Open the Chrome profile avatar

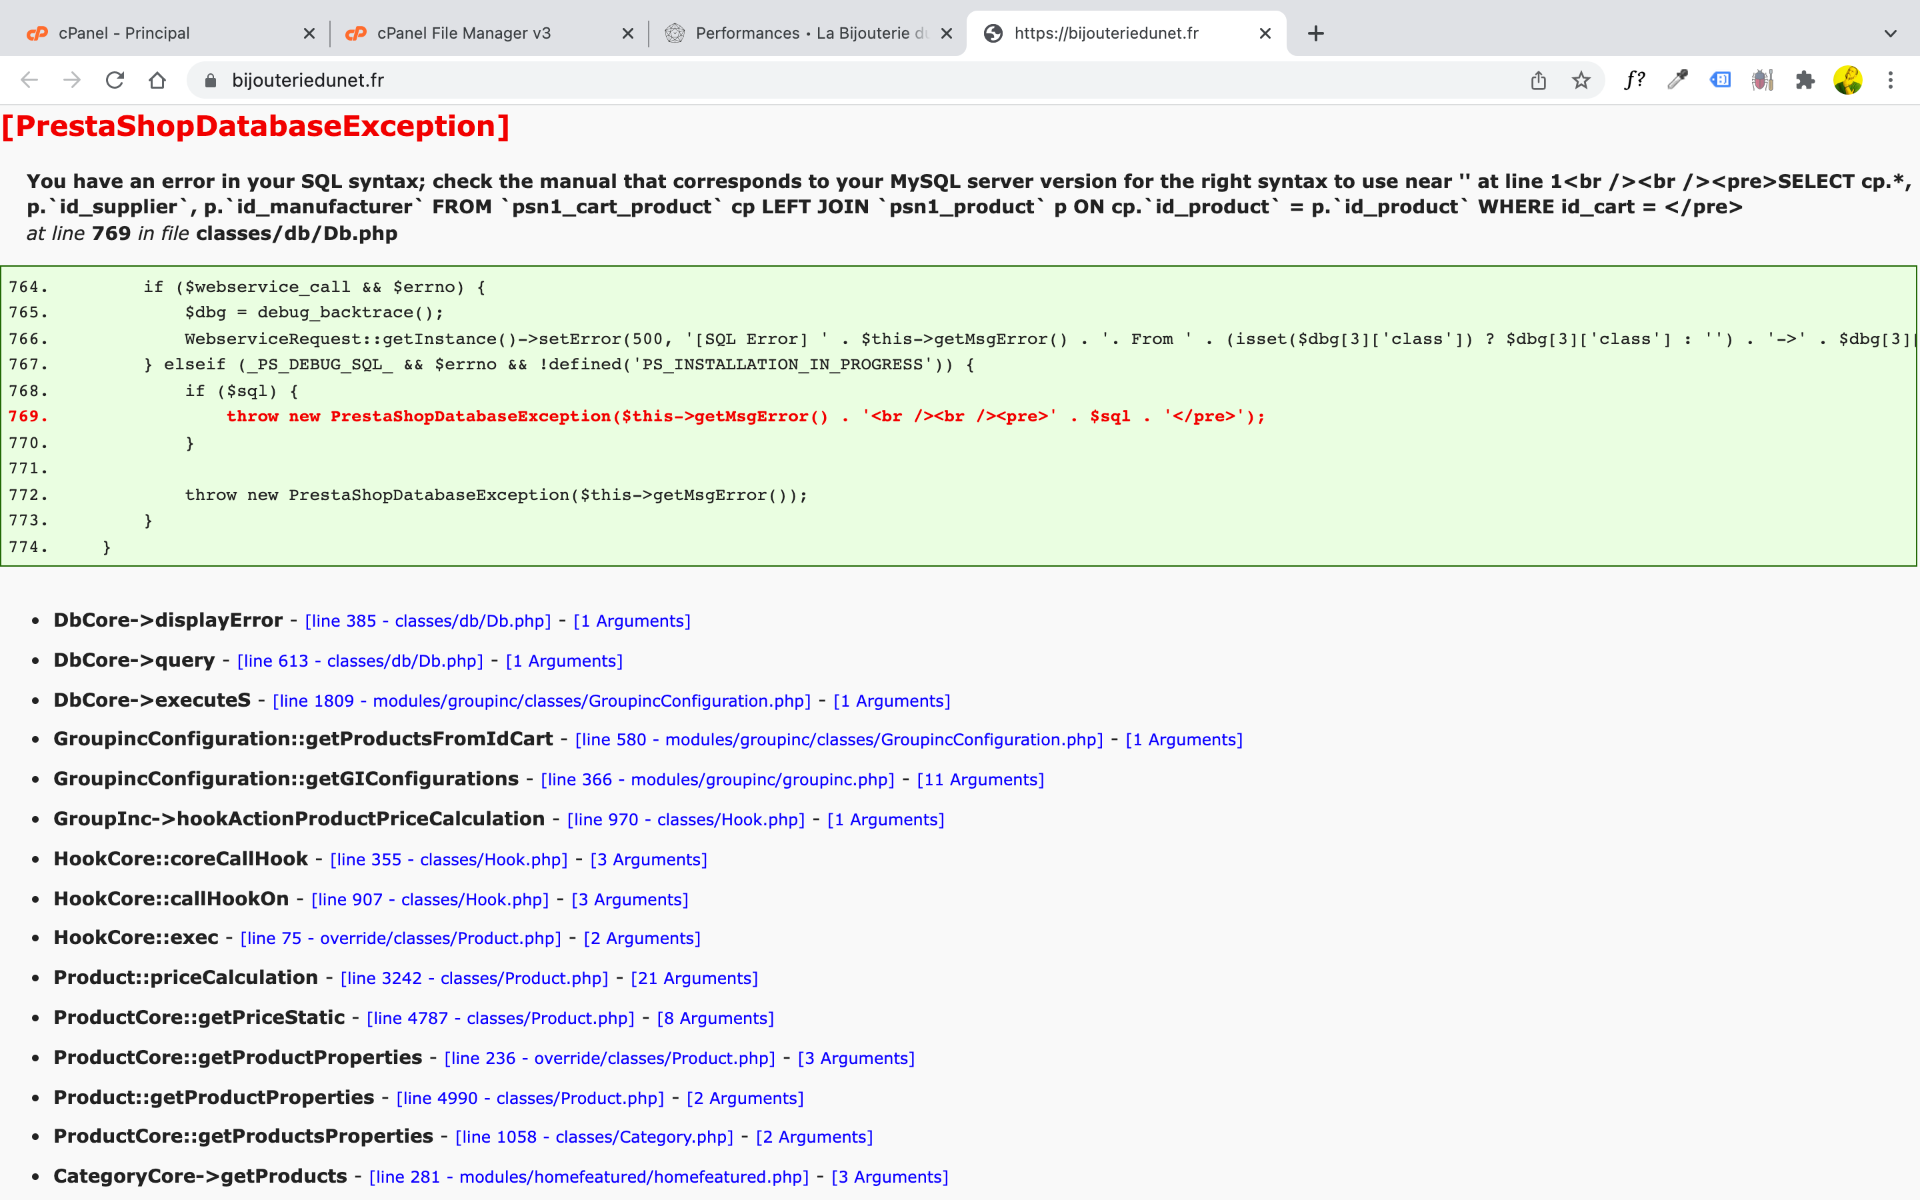[1848, 80]
